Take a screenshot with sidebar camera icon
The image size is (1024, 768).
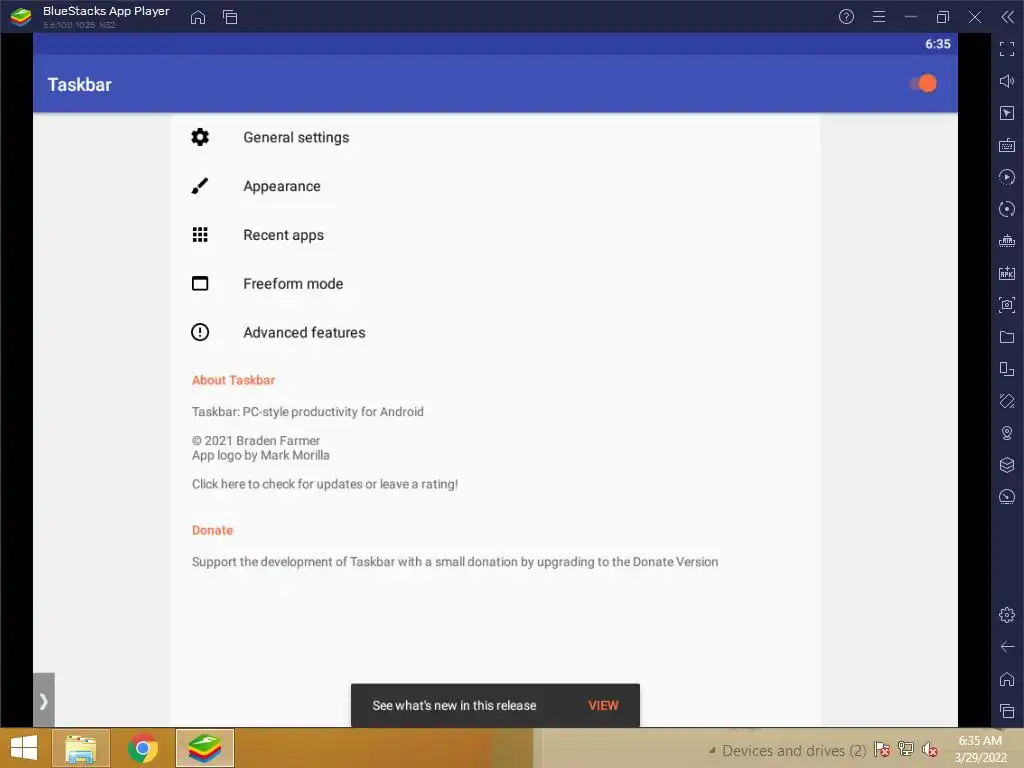click(x=1007, y=305)
